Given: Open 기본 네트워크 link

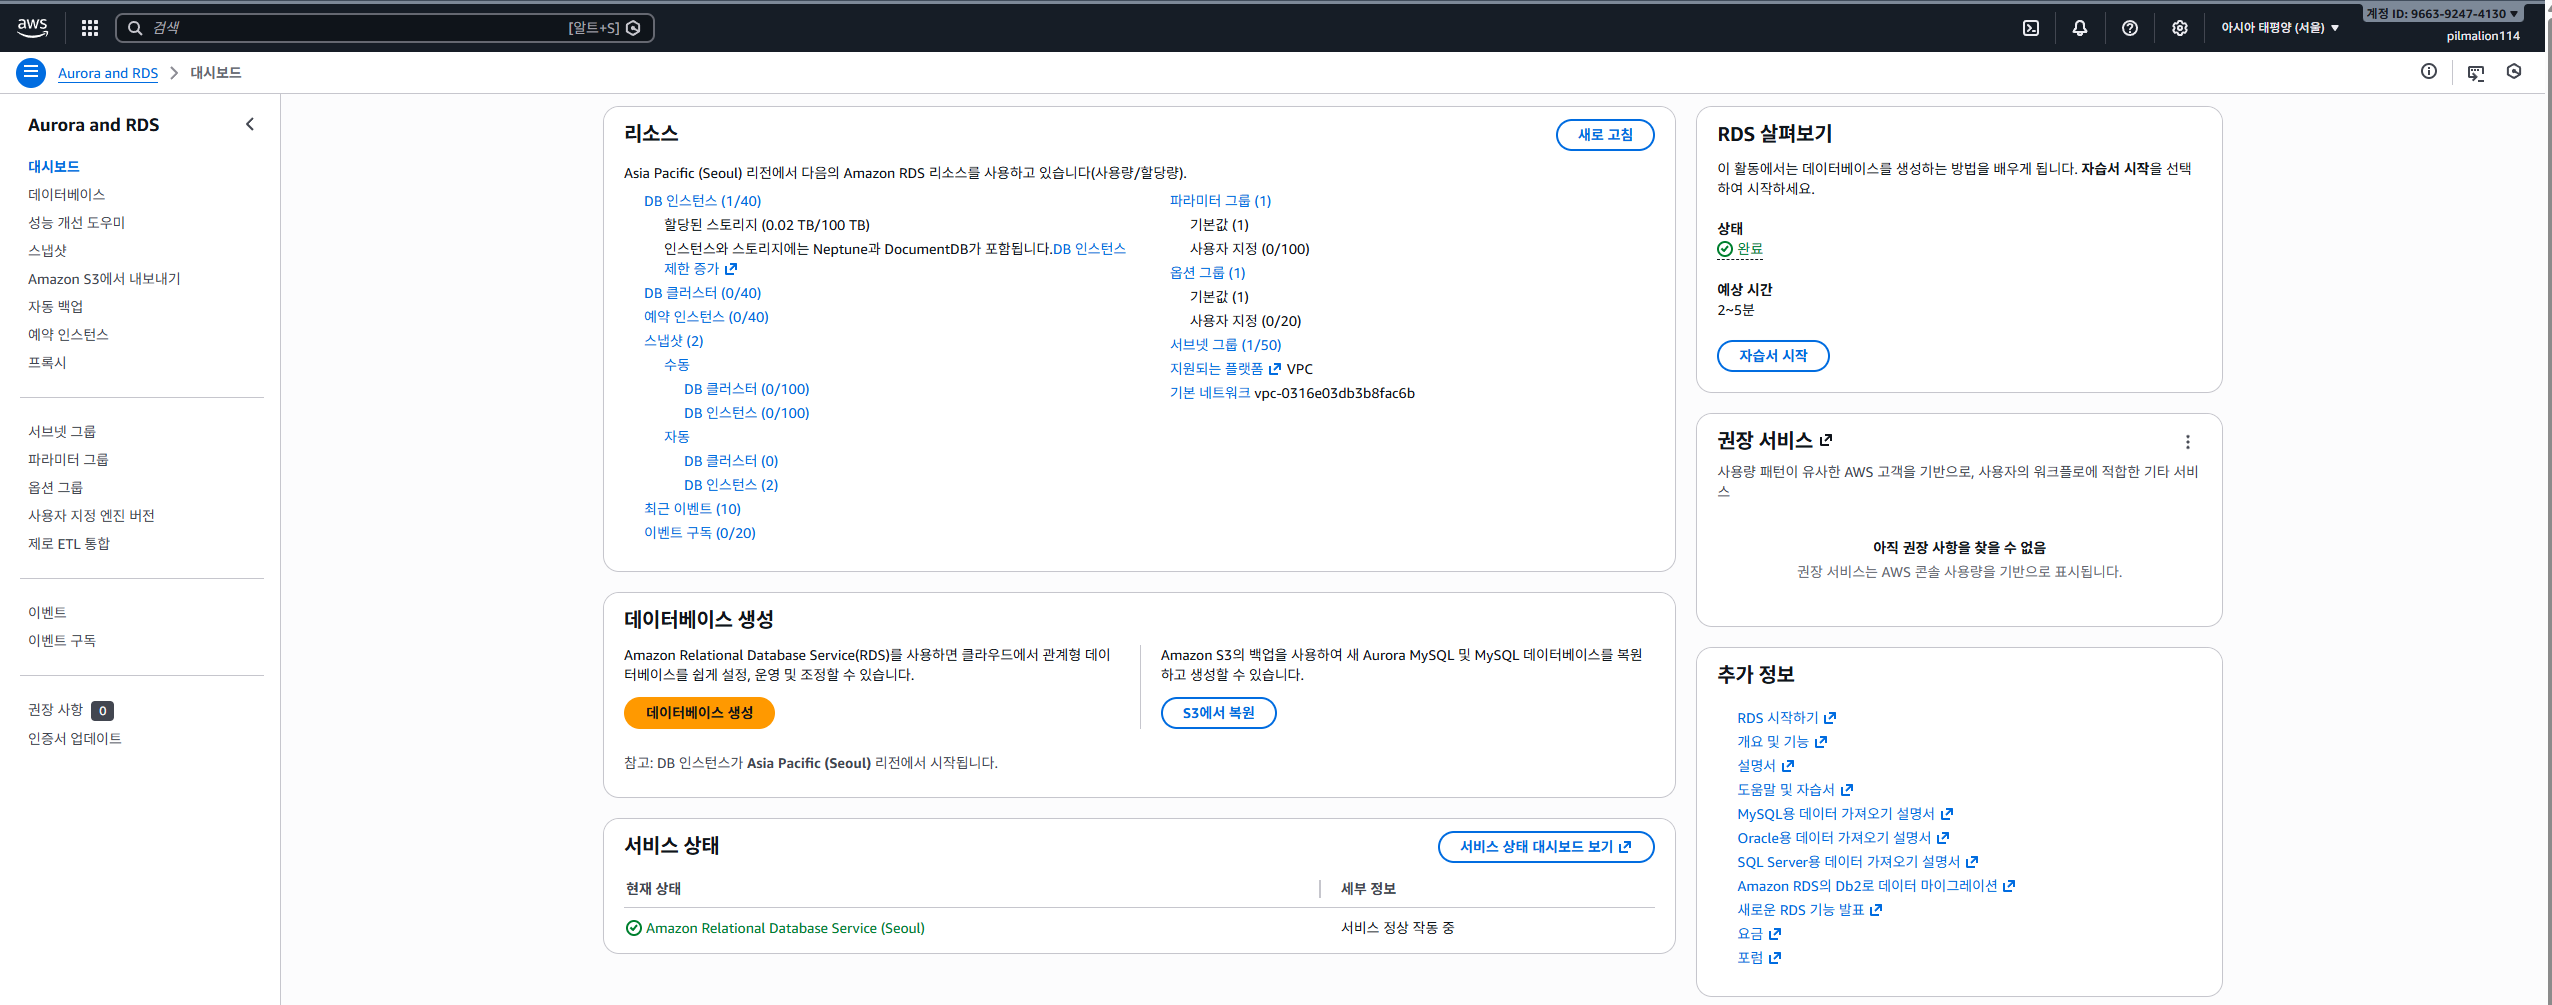Looking at the screenshot, I should point(1210,393).
